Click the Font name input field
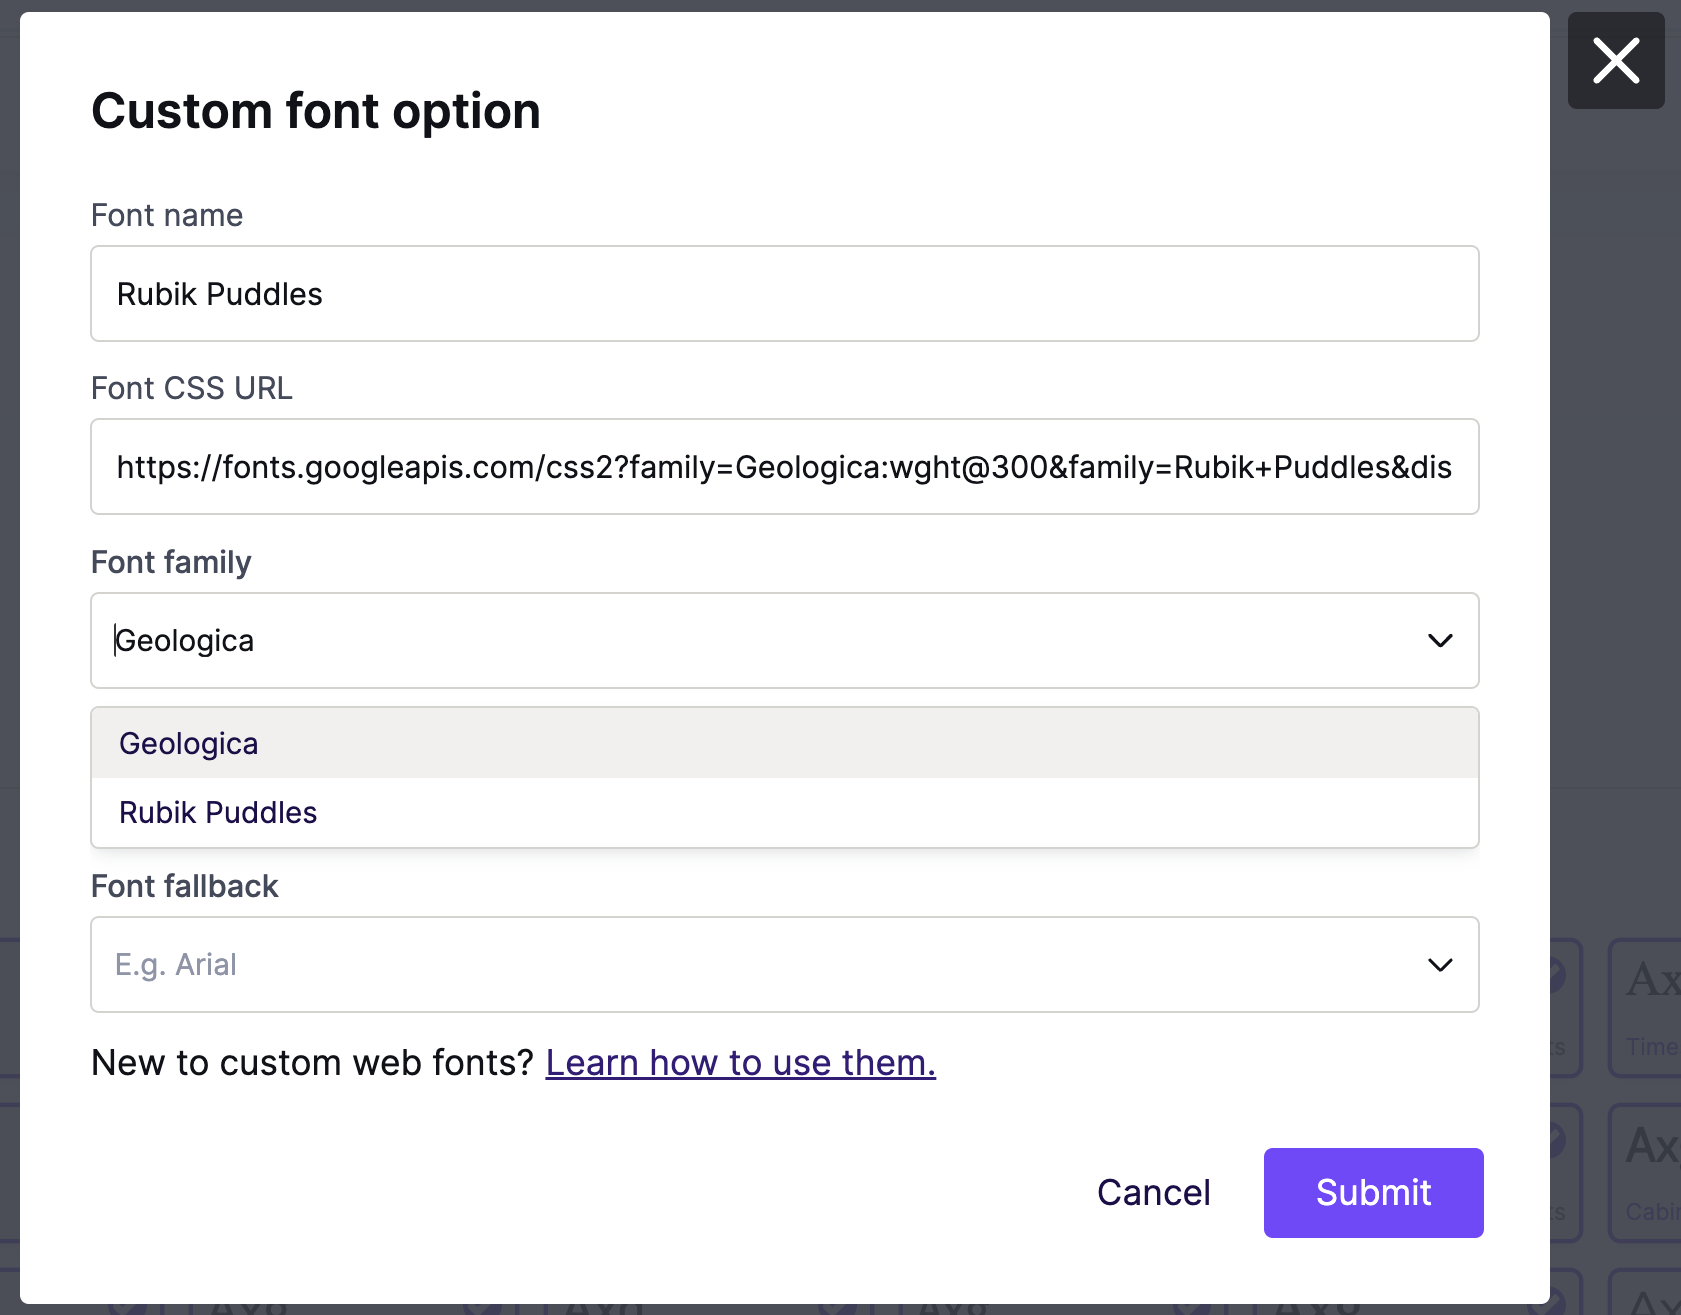 tap(784, 294)
